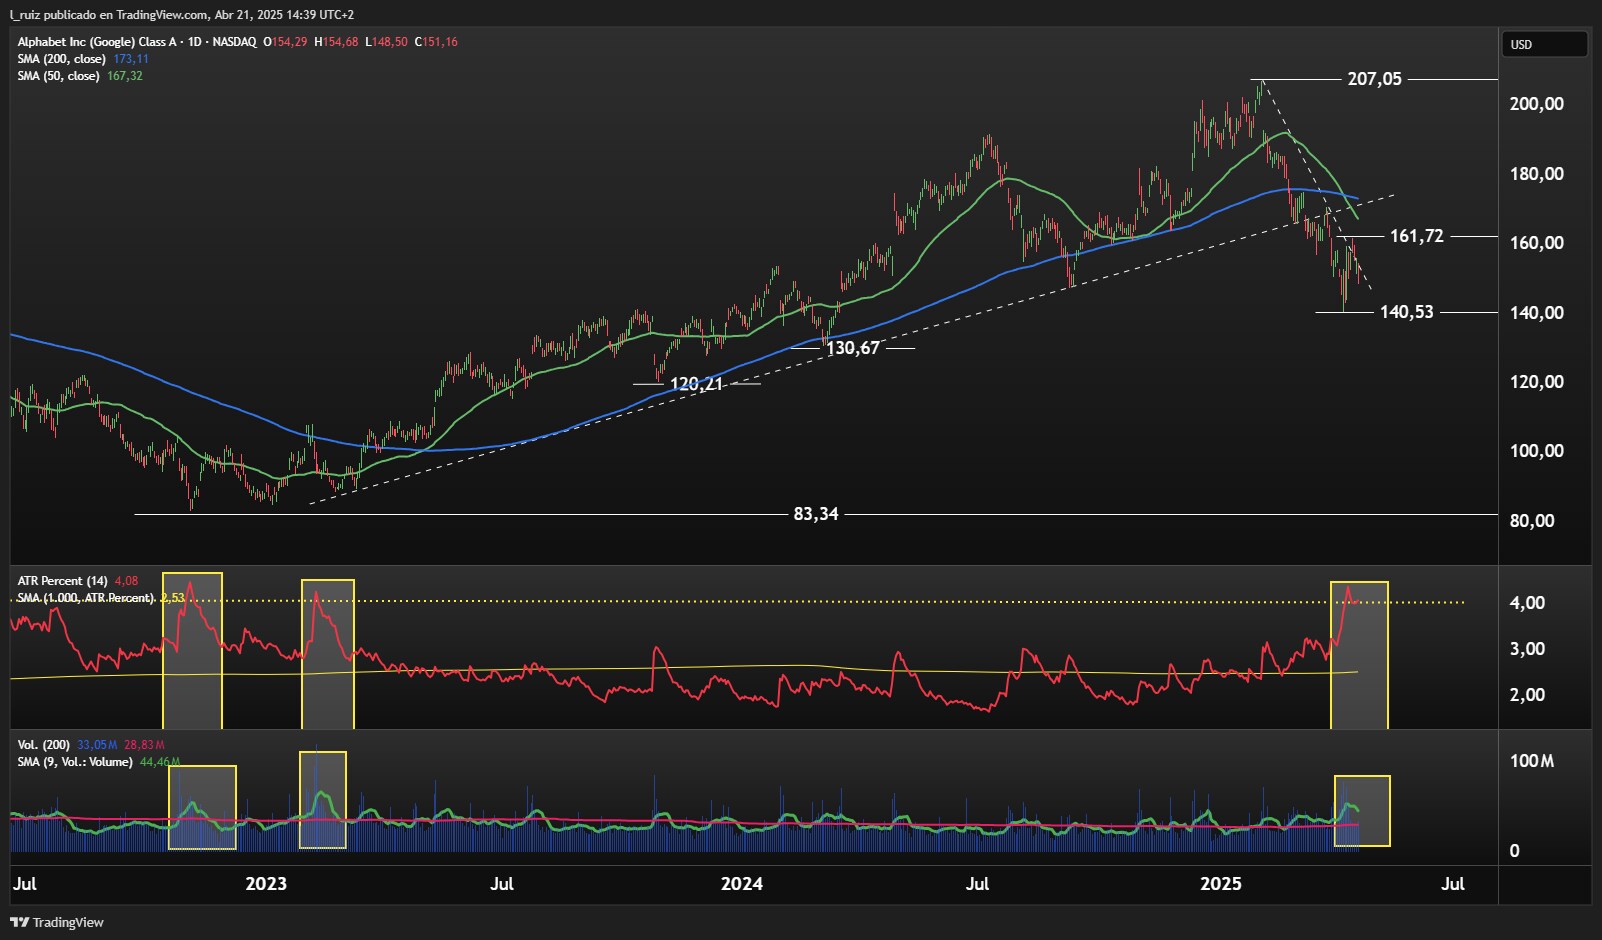
Task: Click the 140,53 price level label
Action: (x=1406, y=312)
